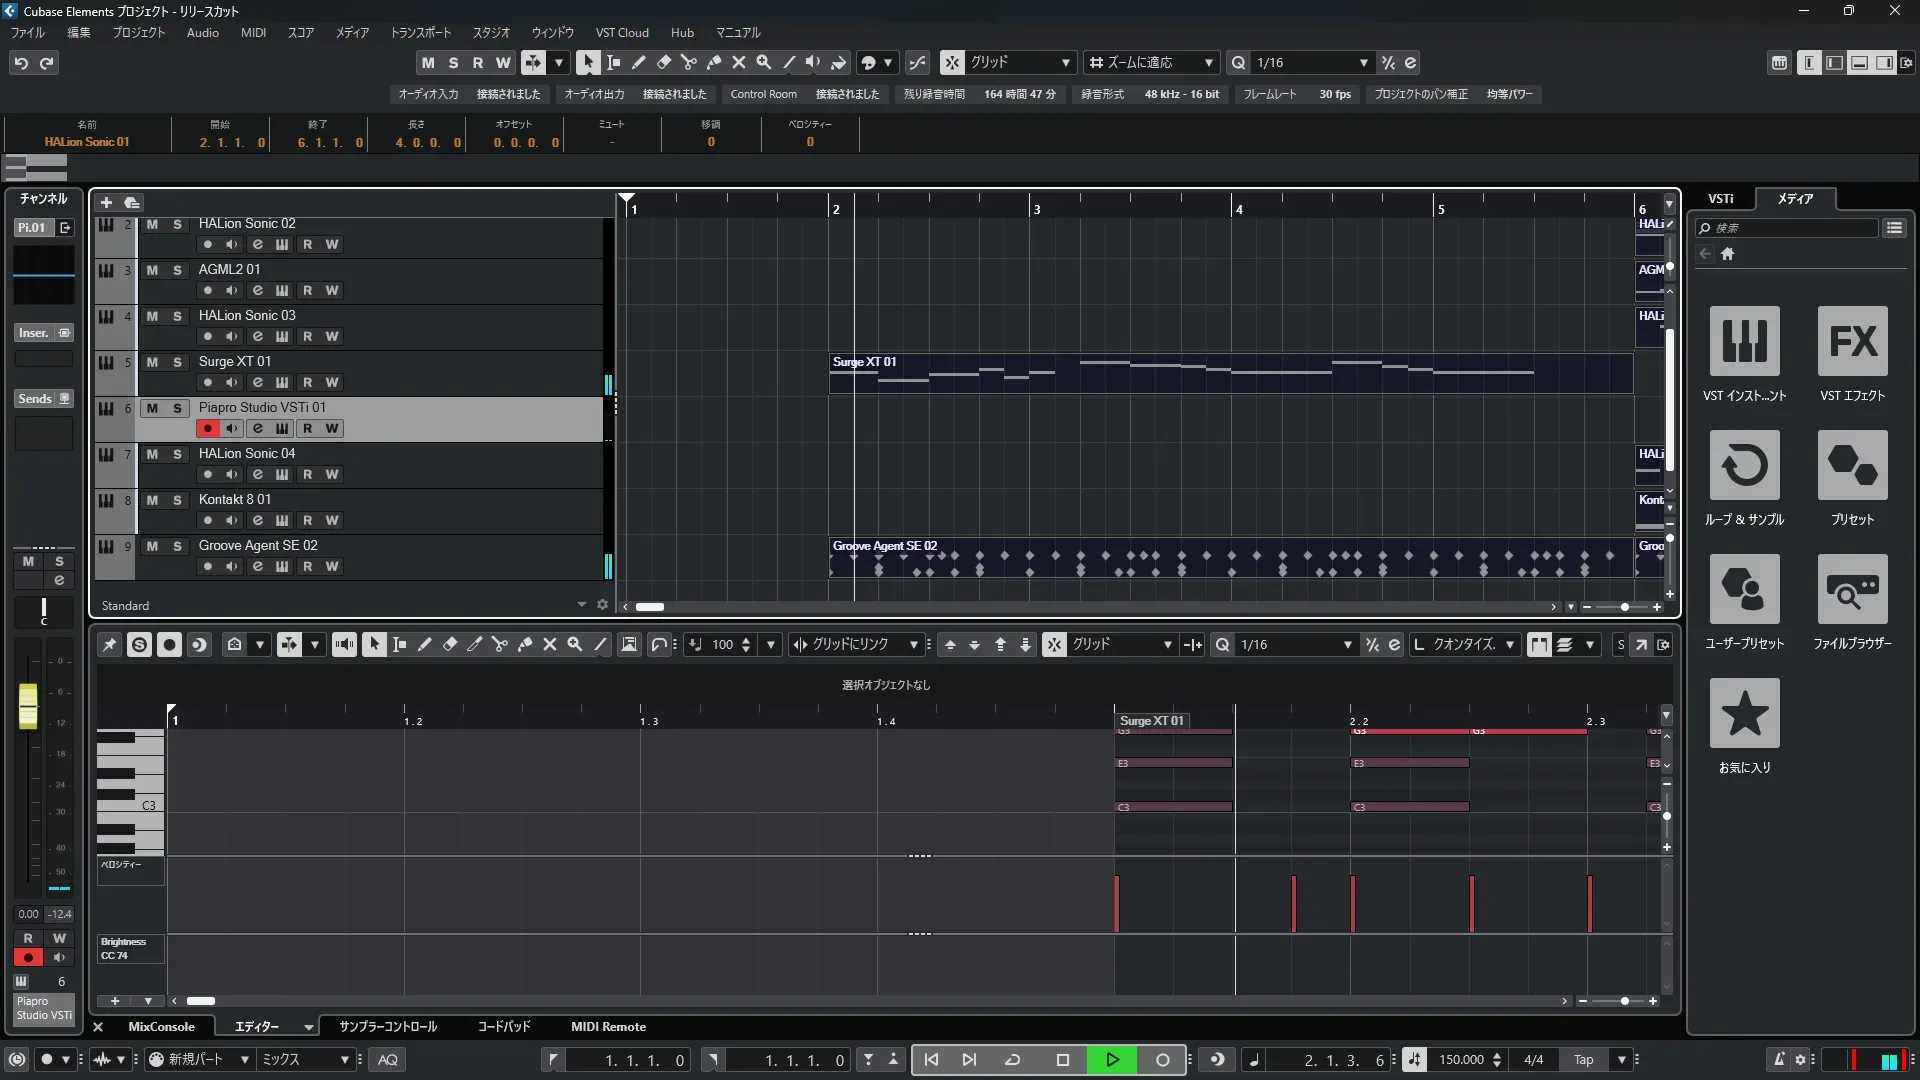Screen dimensions: 1920x1080
Task: Open the Loops & Samples media tile
Action: (x=1744, y=465)
